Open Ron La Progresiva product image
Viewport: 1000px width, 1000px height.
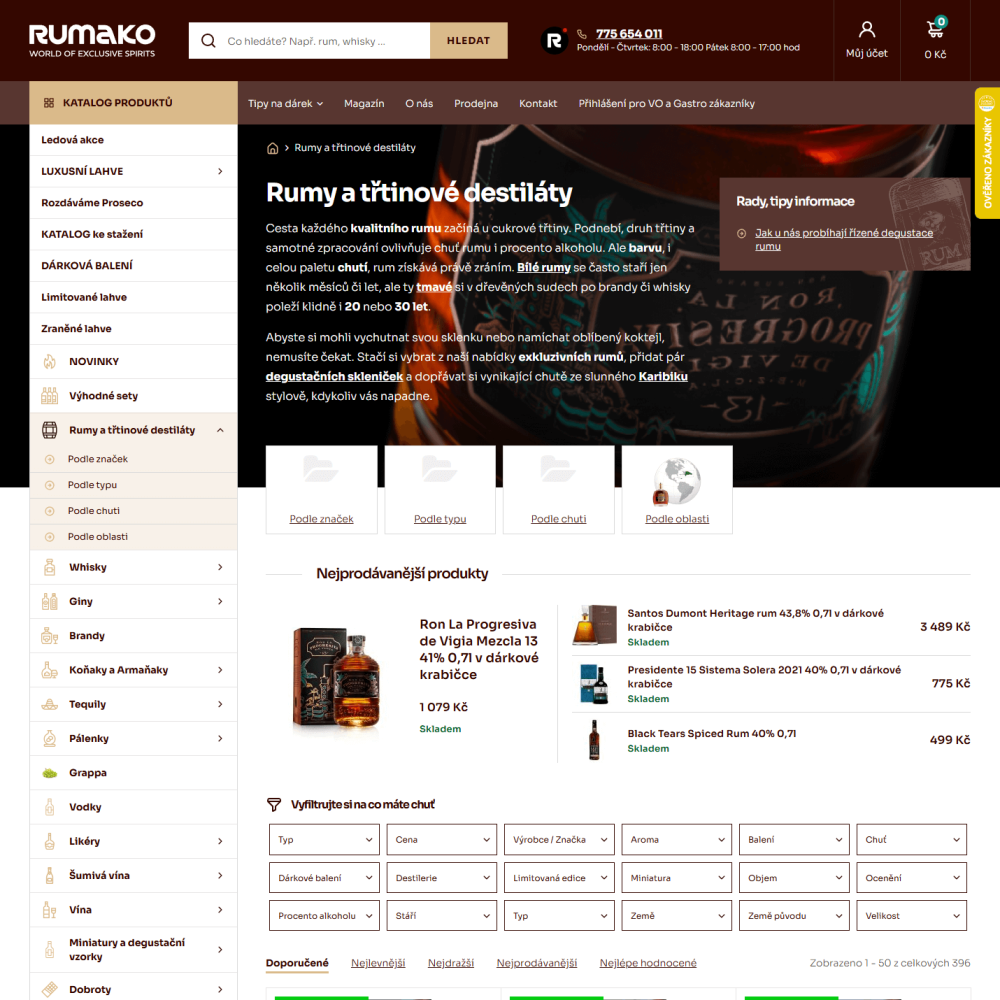pyautogui.click(x=337, y=678)
